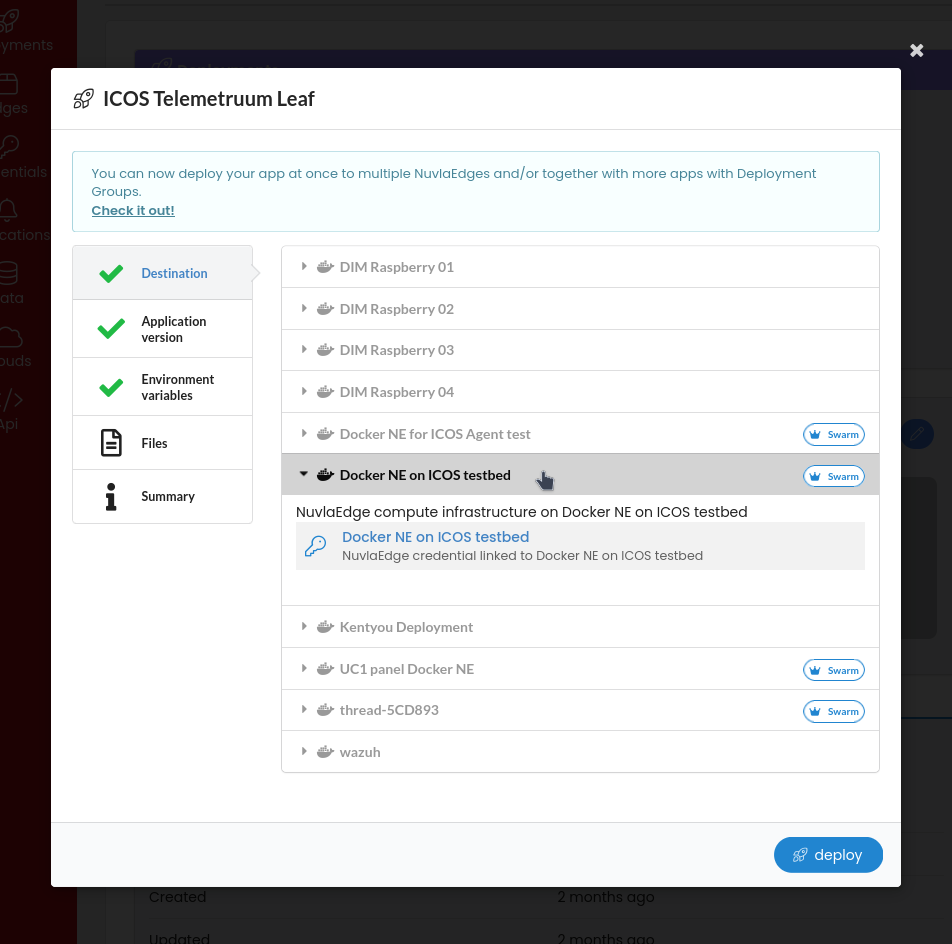Expand UC1 panel Docker NE arrow

pyautogui.click(x=304, y=668)
